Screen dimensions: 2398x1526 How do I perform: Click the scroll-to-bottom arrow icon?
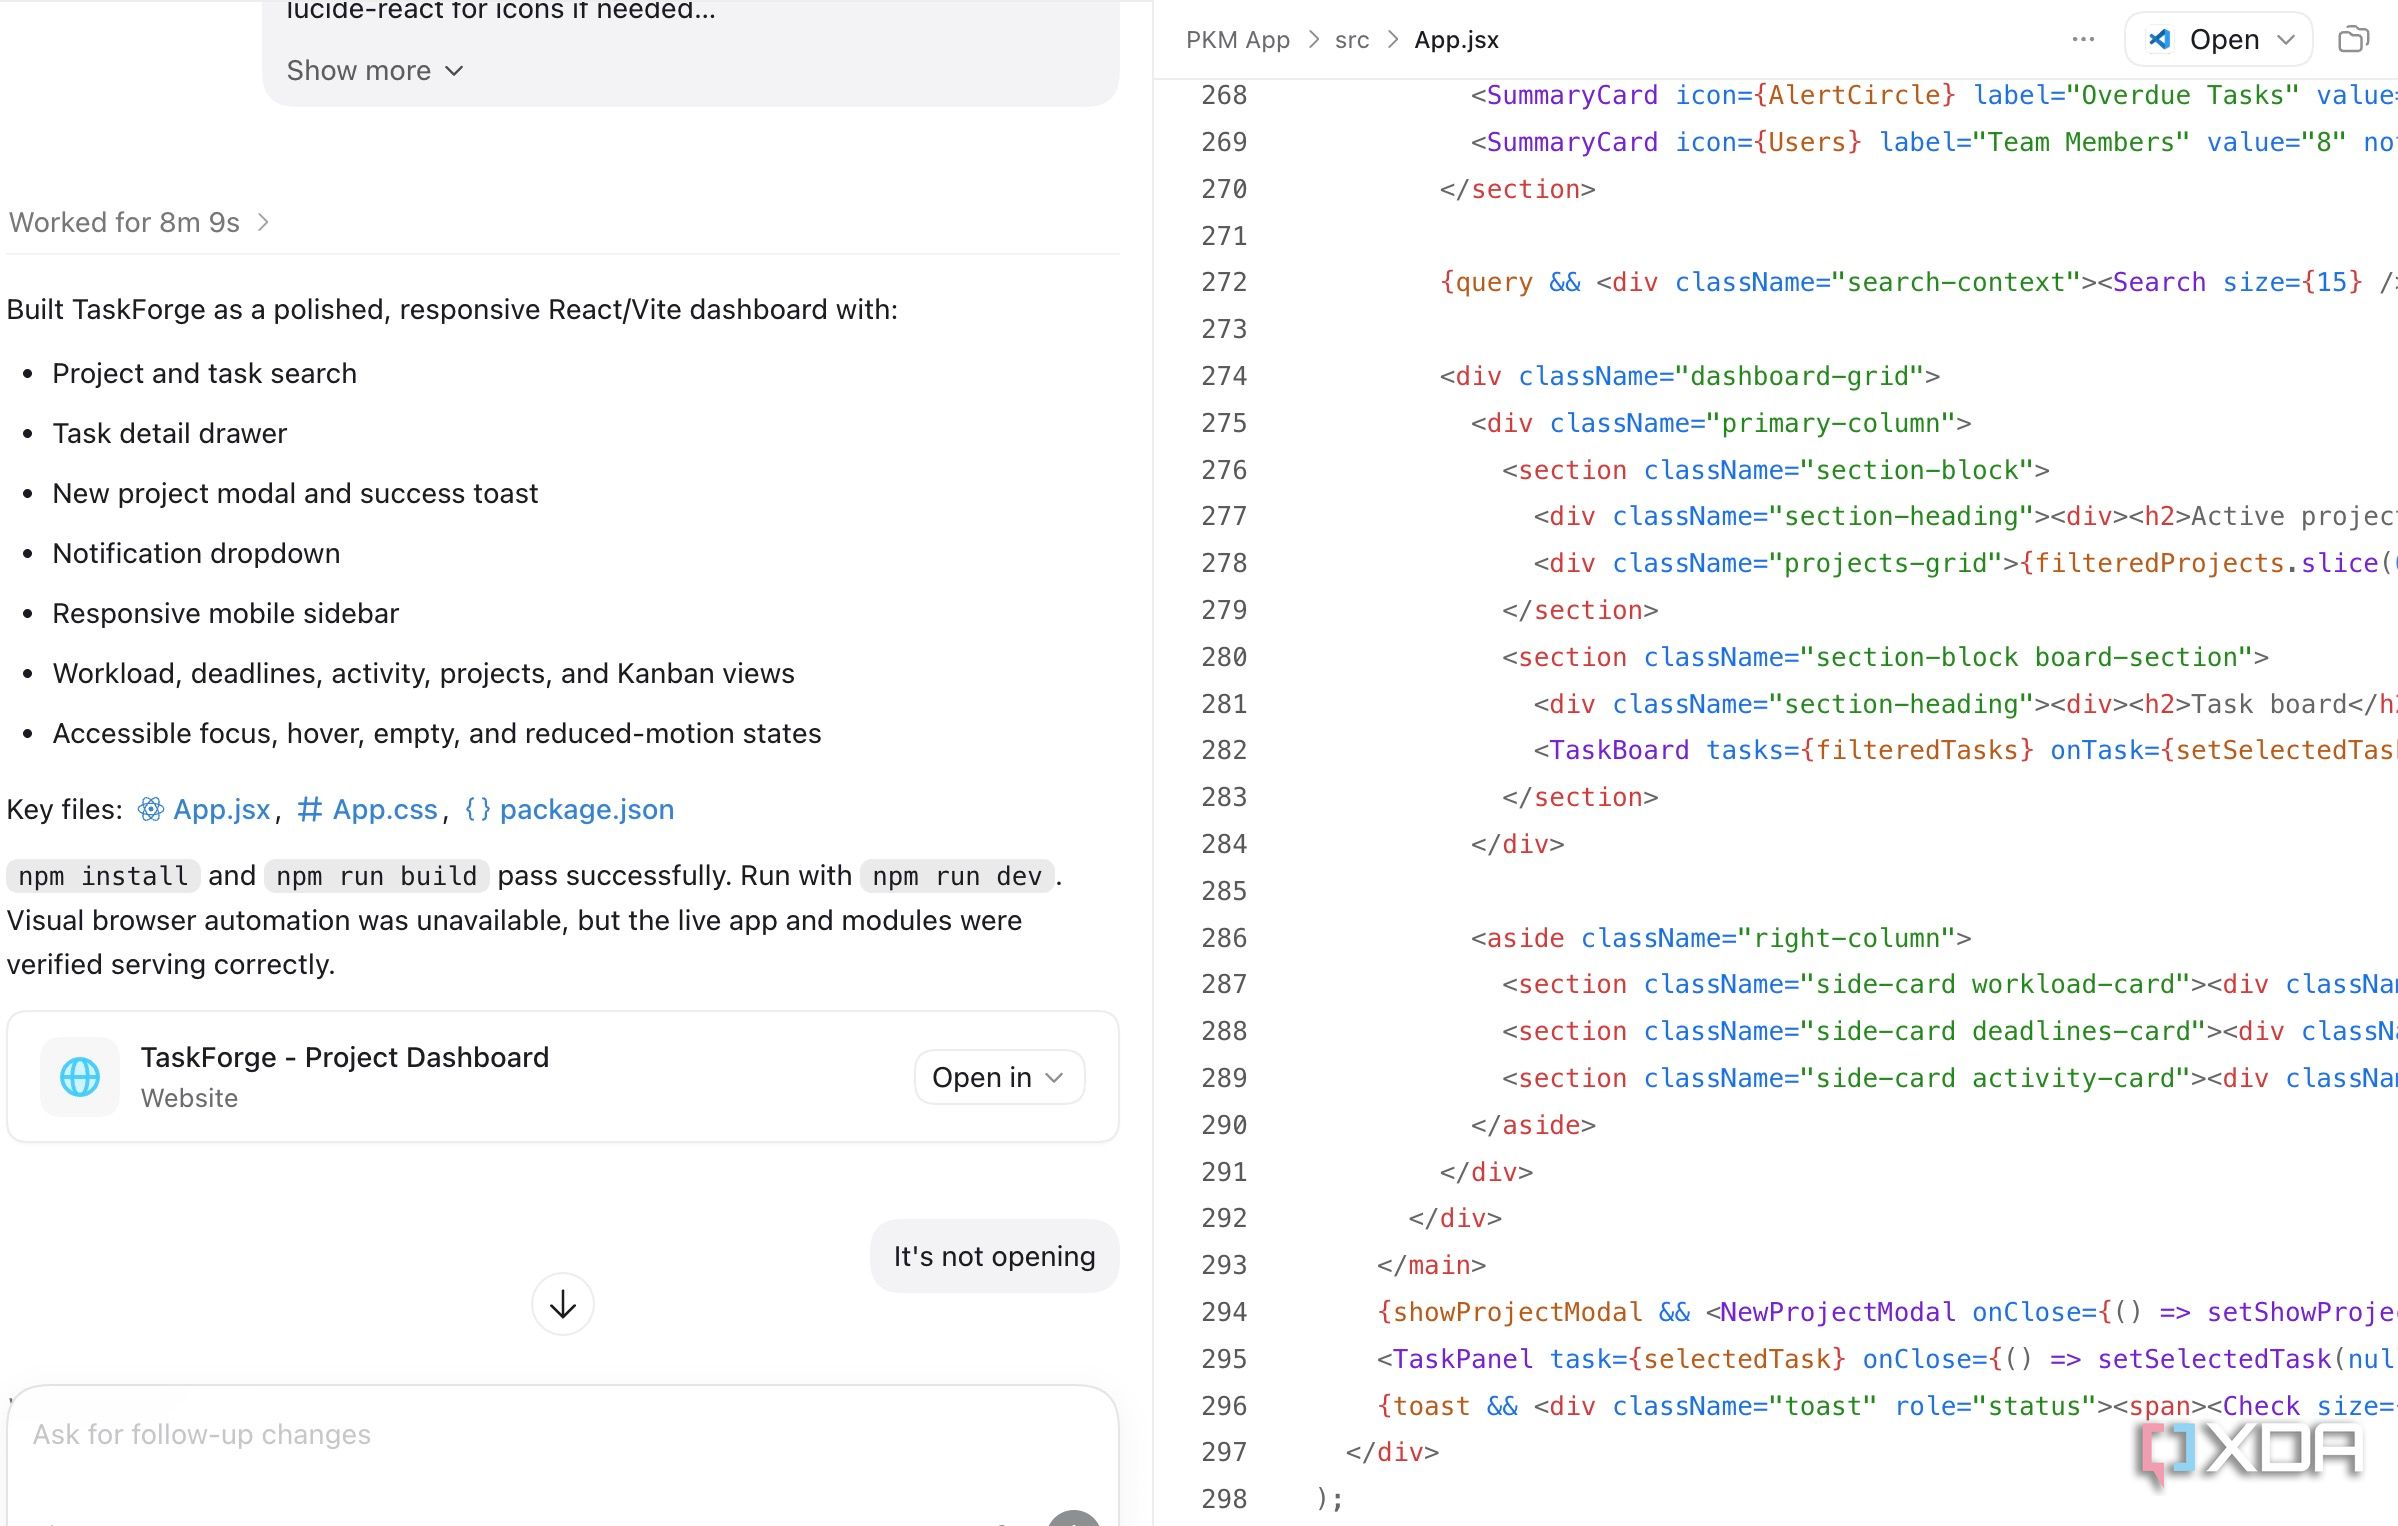[563, 1304]
